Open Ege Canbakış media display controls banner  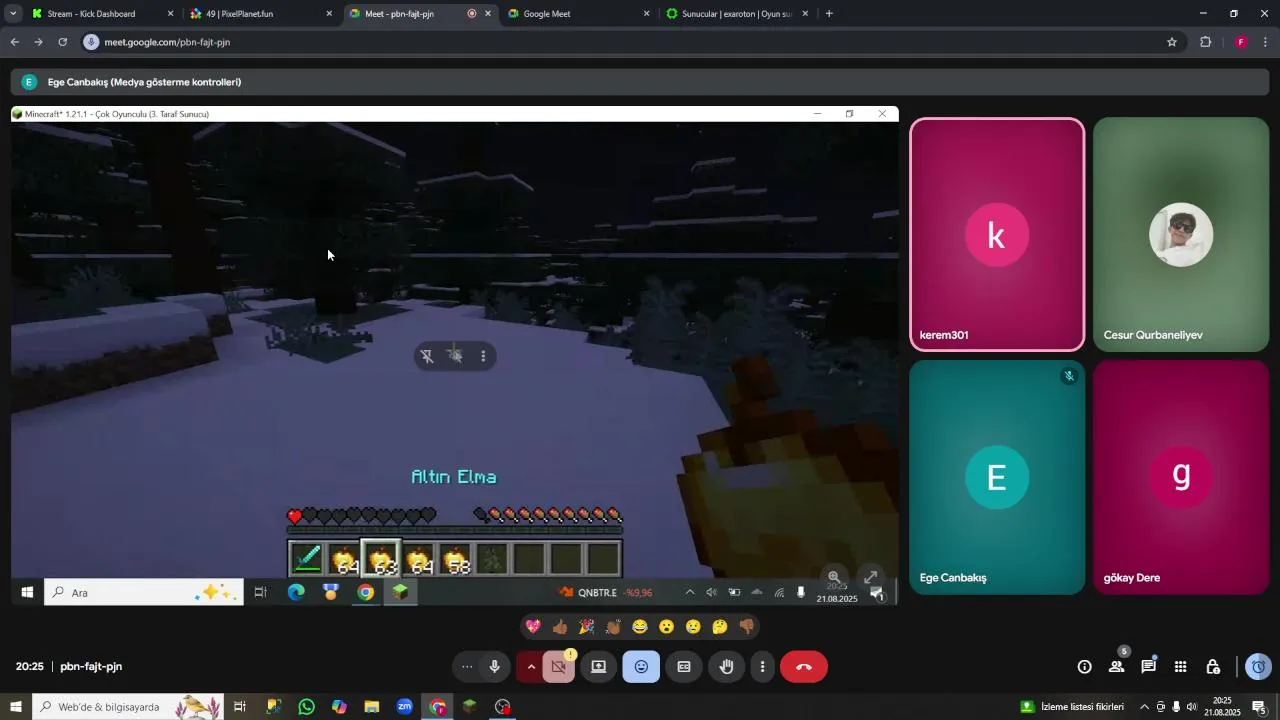[x=638, y=82]
